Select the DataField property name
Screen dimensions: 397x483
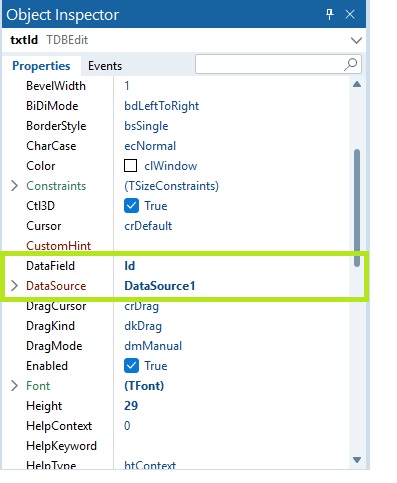(x=50, y=266)
